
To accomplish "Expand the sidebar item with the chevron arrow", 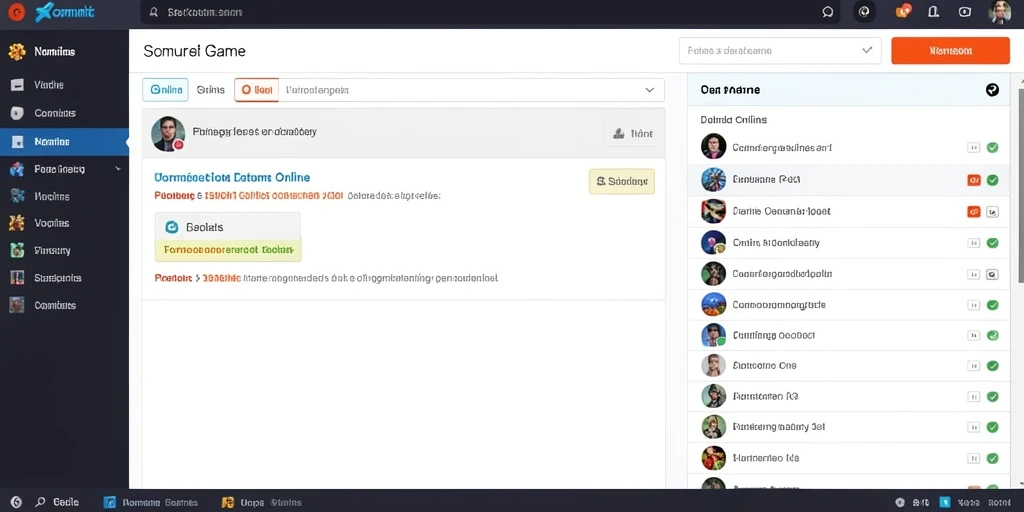I will 64,169.
